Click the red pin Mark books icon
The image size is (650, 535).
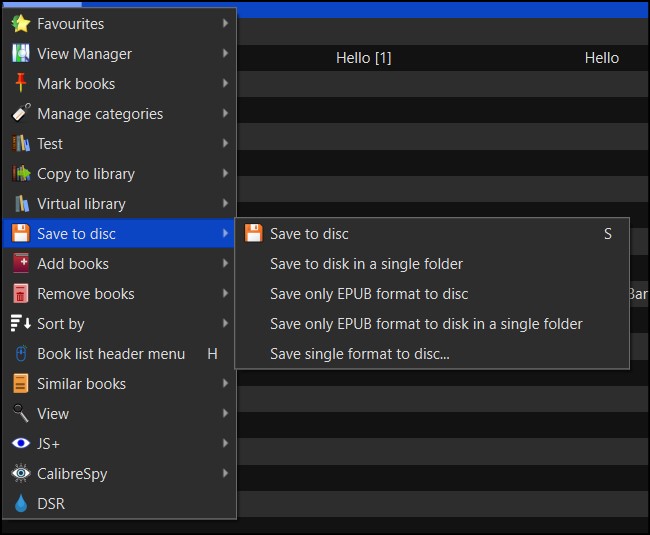20,84
